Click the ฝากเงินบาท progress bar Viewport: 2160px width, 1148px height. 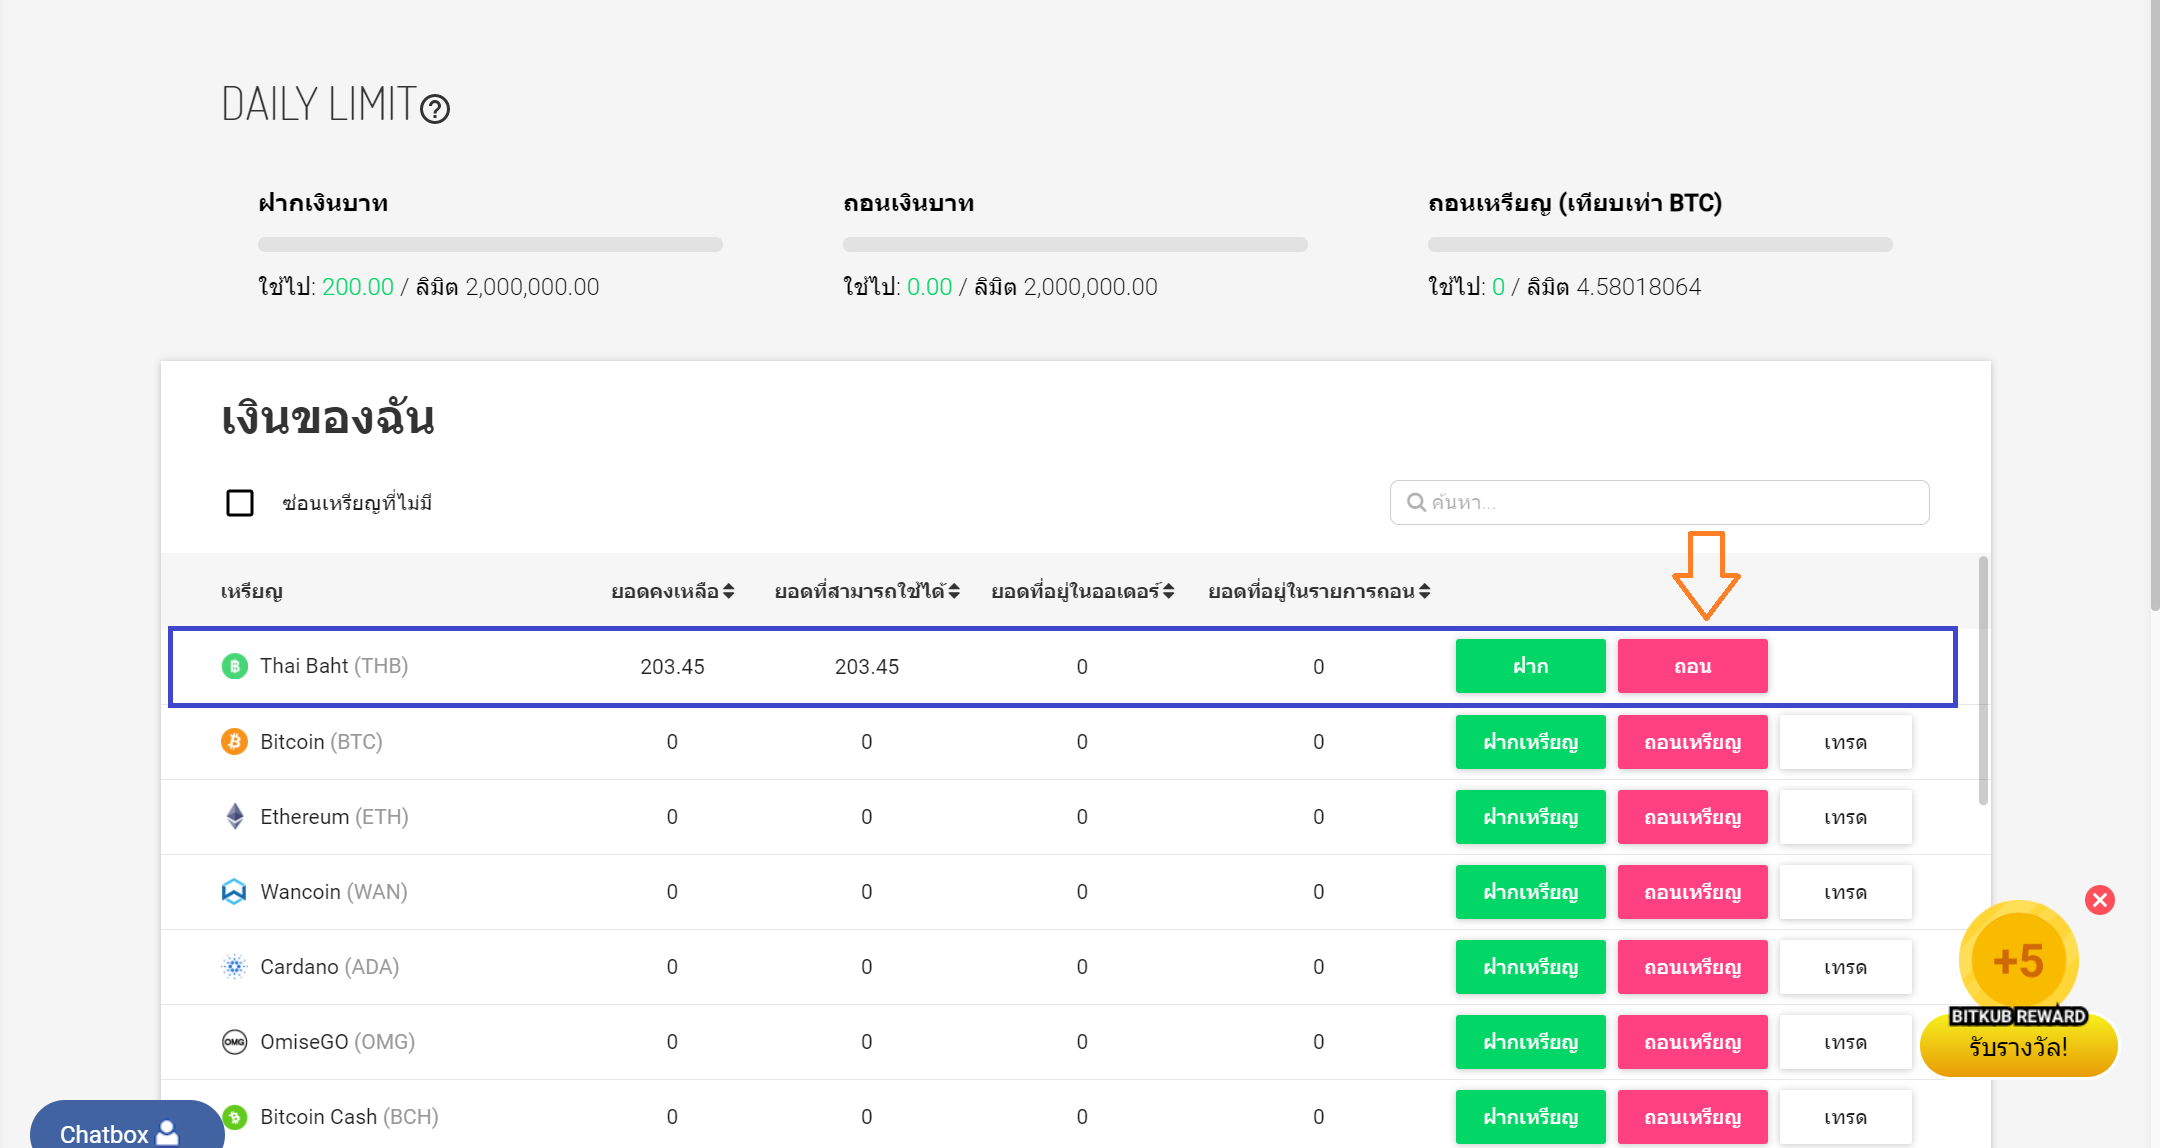[490, 244]
